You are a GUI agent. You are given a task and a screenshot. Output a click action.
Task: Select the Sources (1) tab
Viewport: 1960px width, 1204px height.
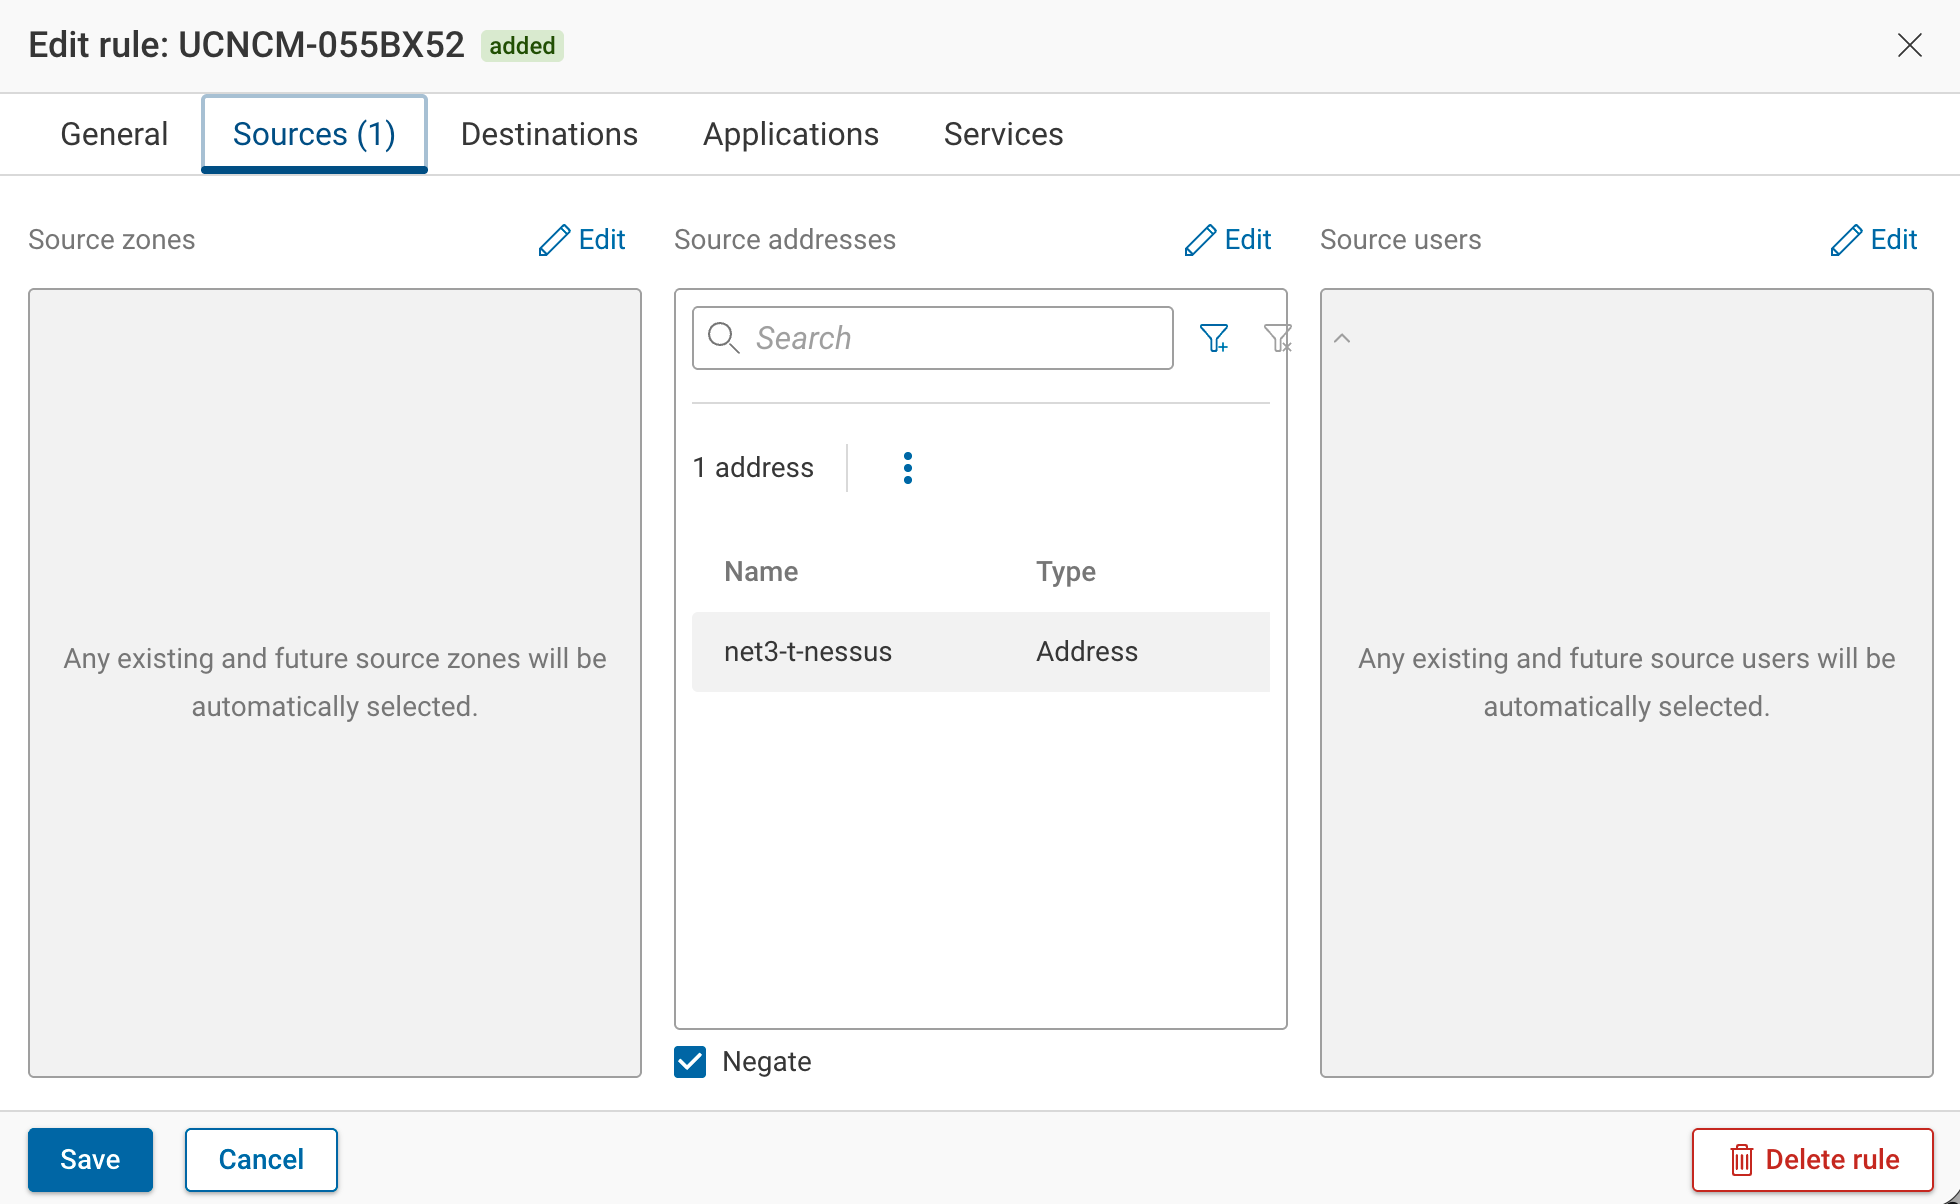pos(314,134)
